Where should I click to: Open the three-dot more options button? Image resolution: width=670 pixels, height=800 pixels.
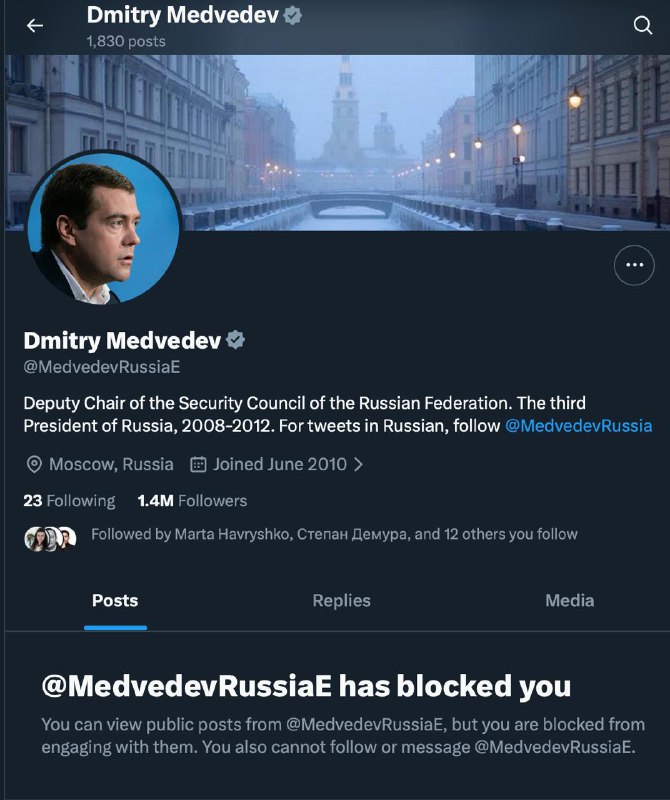pyautogui.click(x=633, y=265)
